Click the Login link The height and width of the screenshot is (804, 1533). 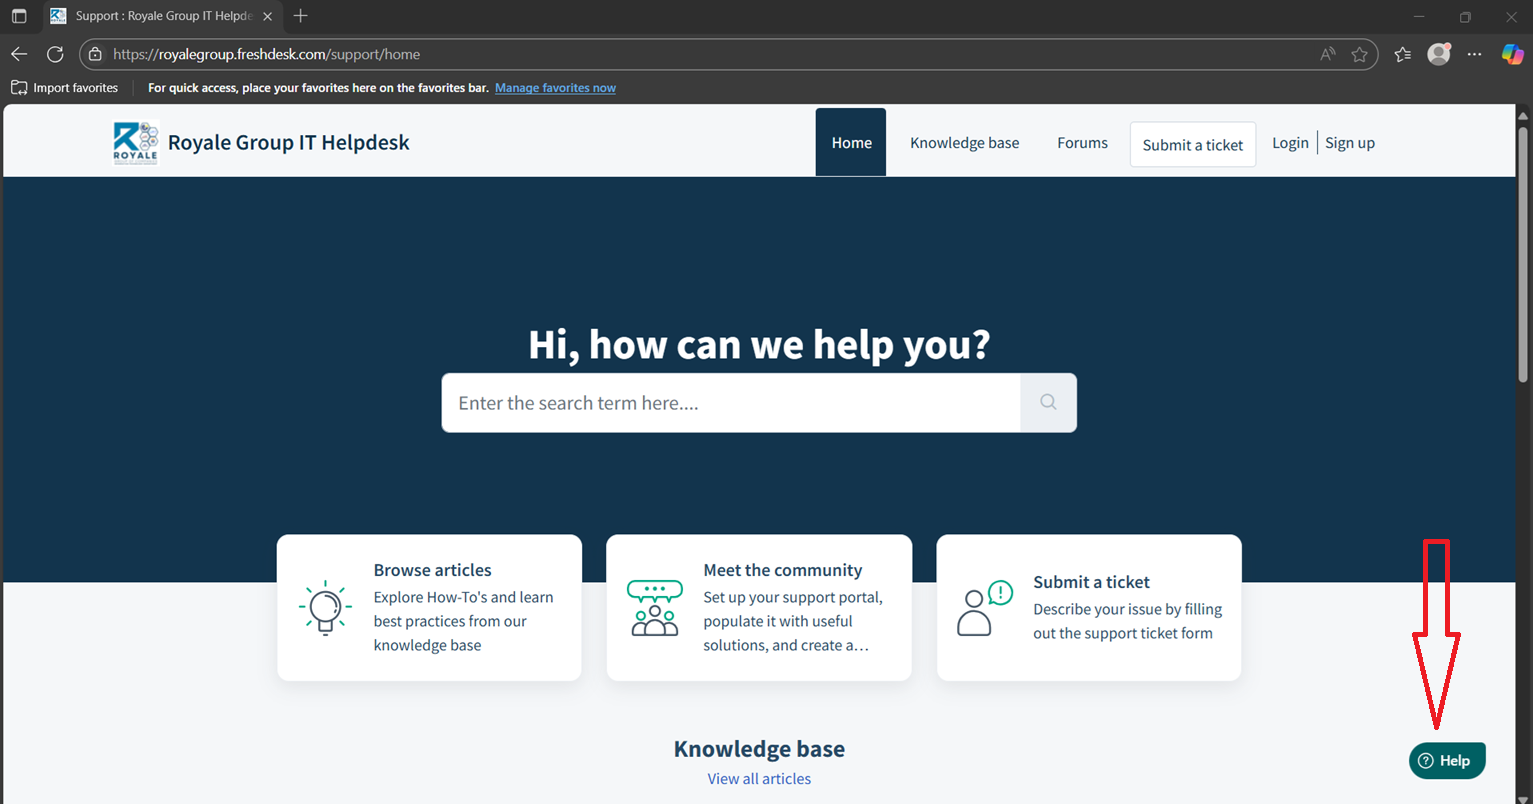point(1290,143)
